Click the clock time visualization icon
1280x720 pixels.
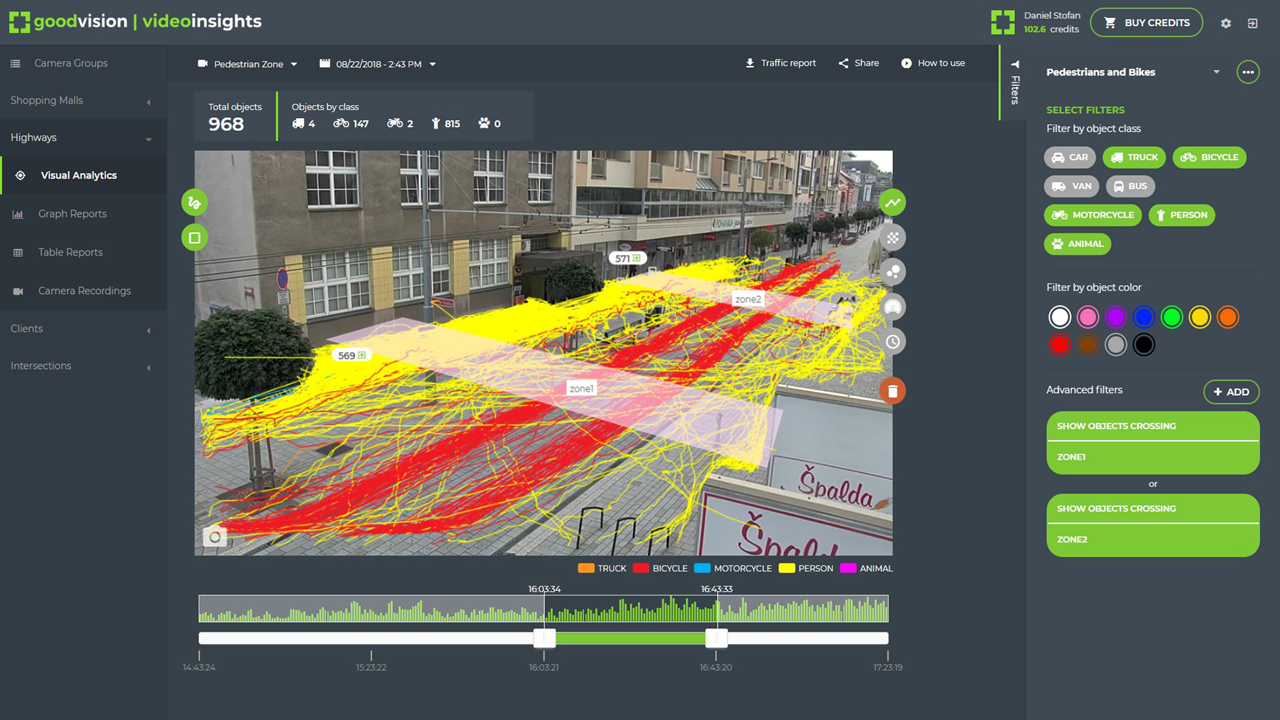coord(893,342)
